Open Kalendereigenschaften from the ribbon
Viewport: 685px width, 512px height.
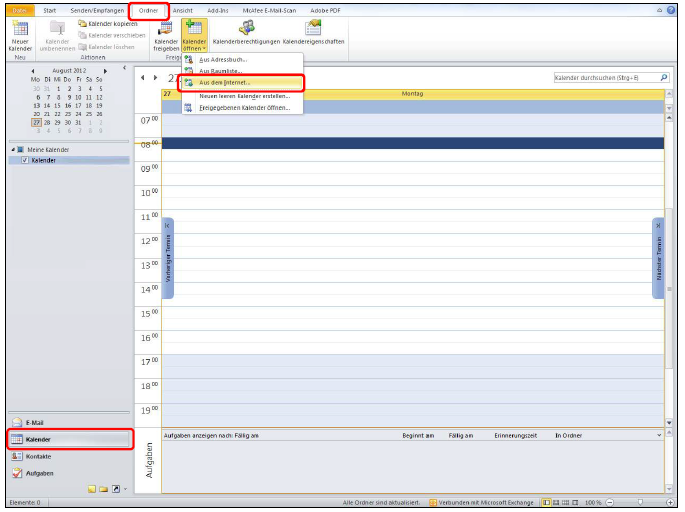pyautogui.click(x=313, y=33)
